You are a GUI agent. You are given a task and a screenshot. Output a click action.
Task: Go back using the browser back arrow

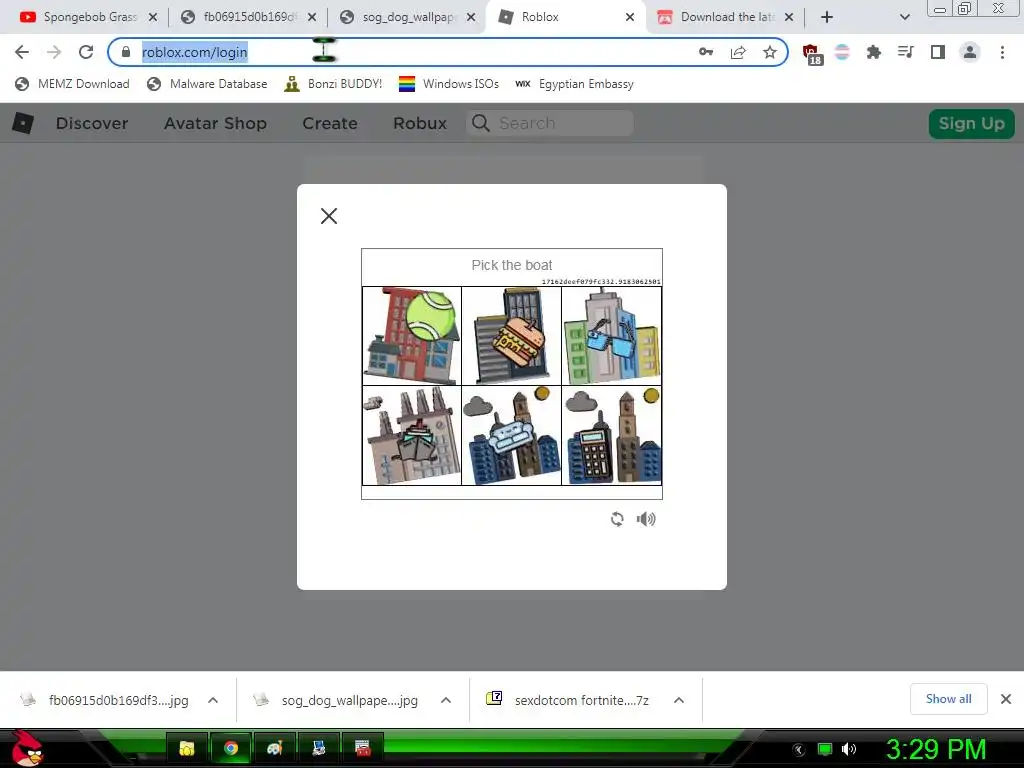[22, 52]
